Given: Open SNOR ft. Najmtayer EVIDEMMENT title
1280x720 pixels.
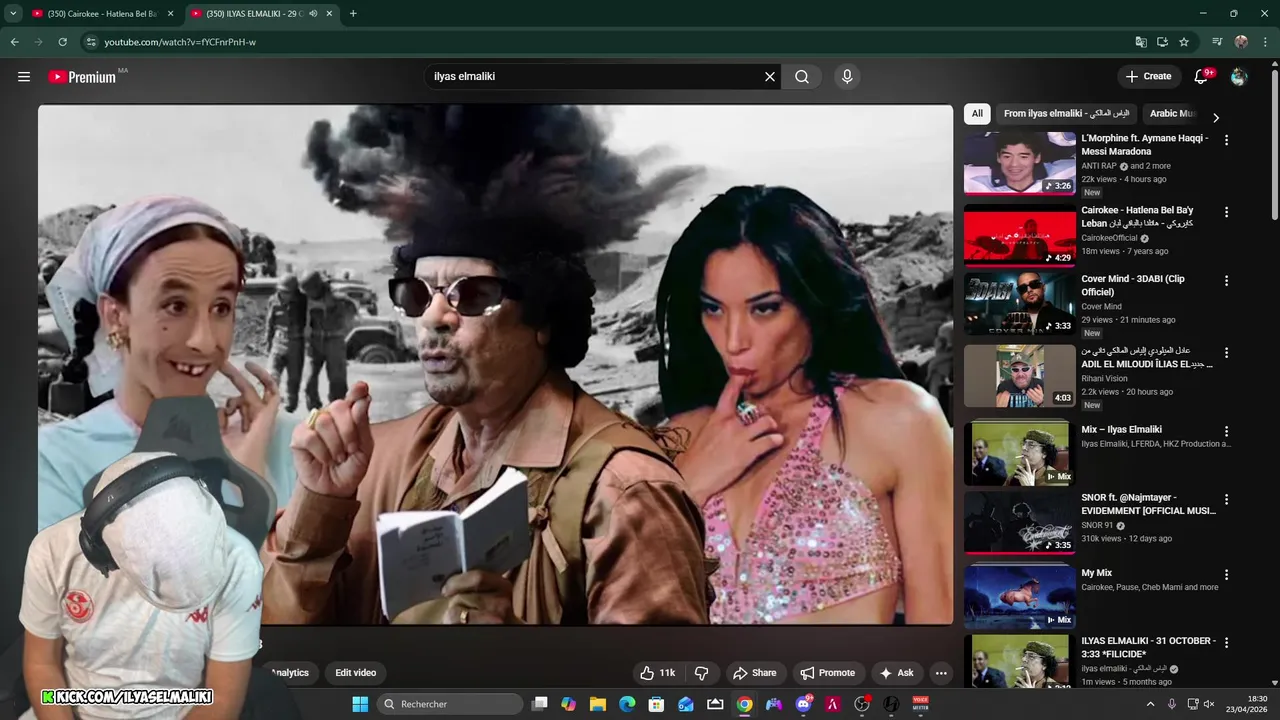Looking at the screenshot, I should [1148, 504].
